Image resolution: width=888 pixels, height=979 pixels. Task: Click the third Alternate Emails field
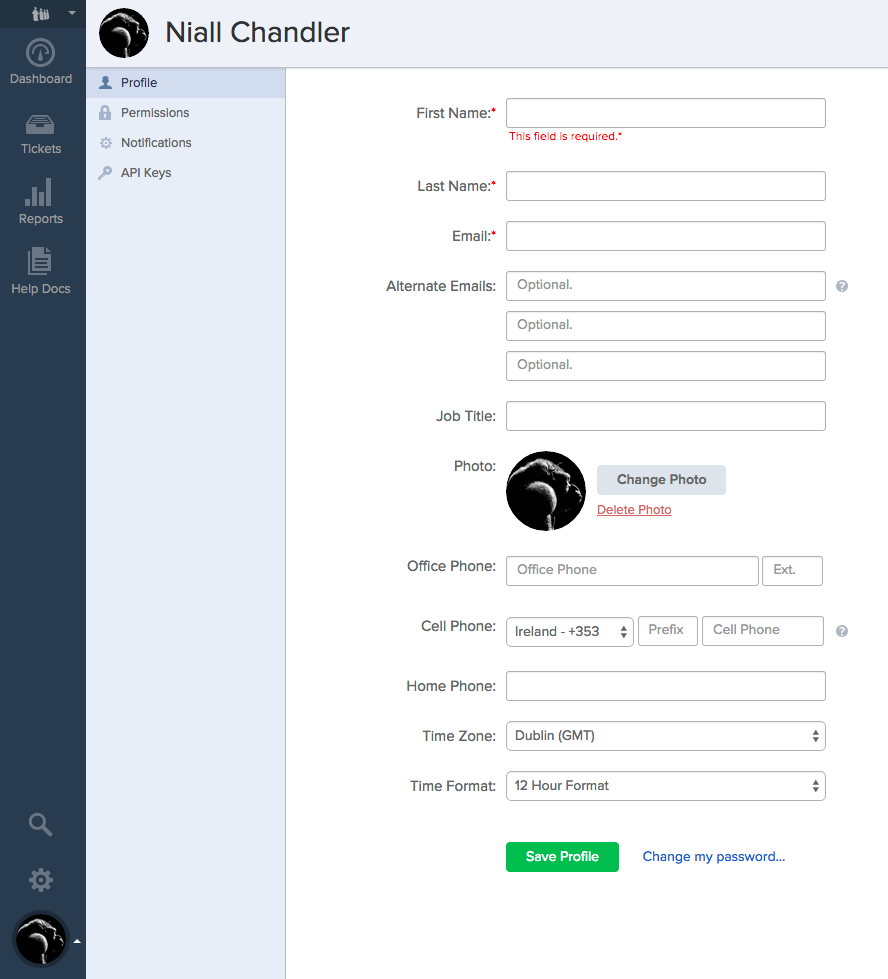tap(666, 366)
